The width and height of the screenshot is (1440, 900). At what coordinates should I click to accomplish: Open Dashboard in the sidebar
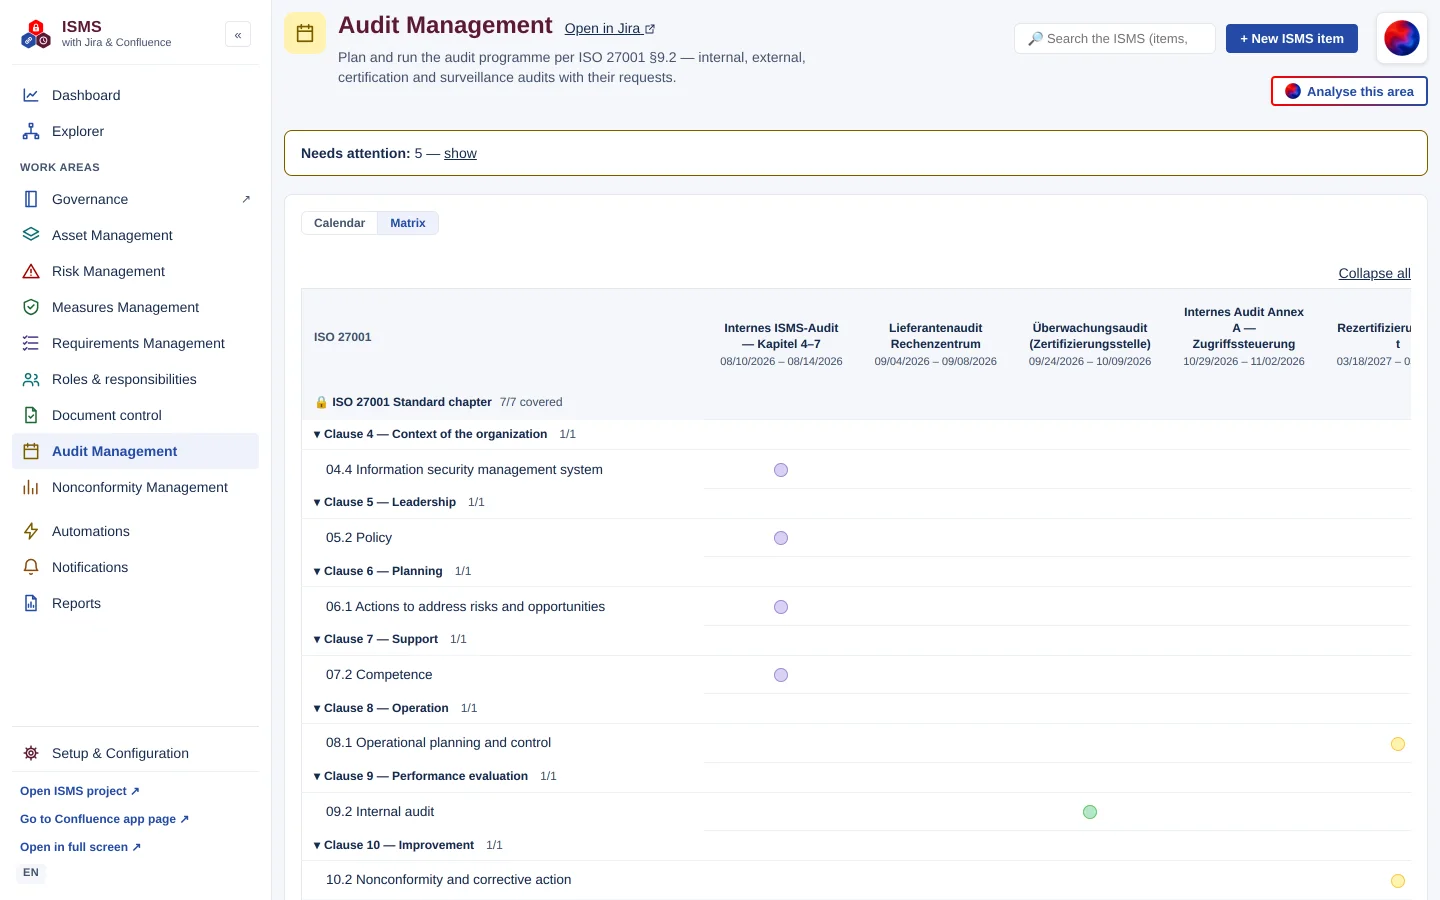(135, 95)
